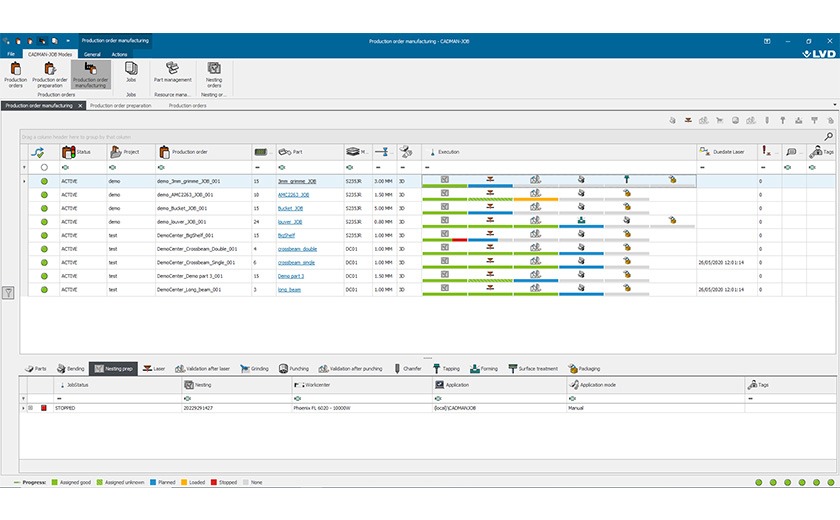Open the crossbeam_double part link
This screenshot has height=520, width=840.
pos(297,249)
